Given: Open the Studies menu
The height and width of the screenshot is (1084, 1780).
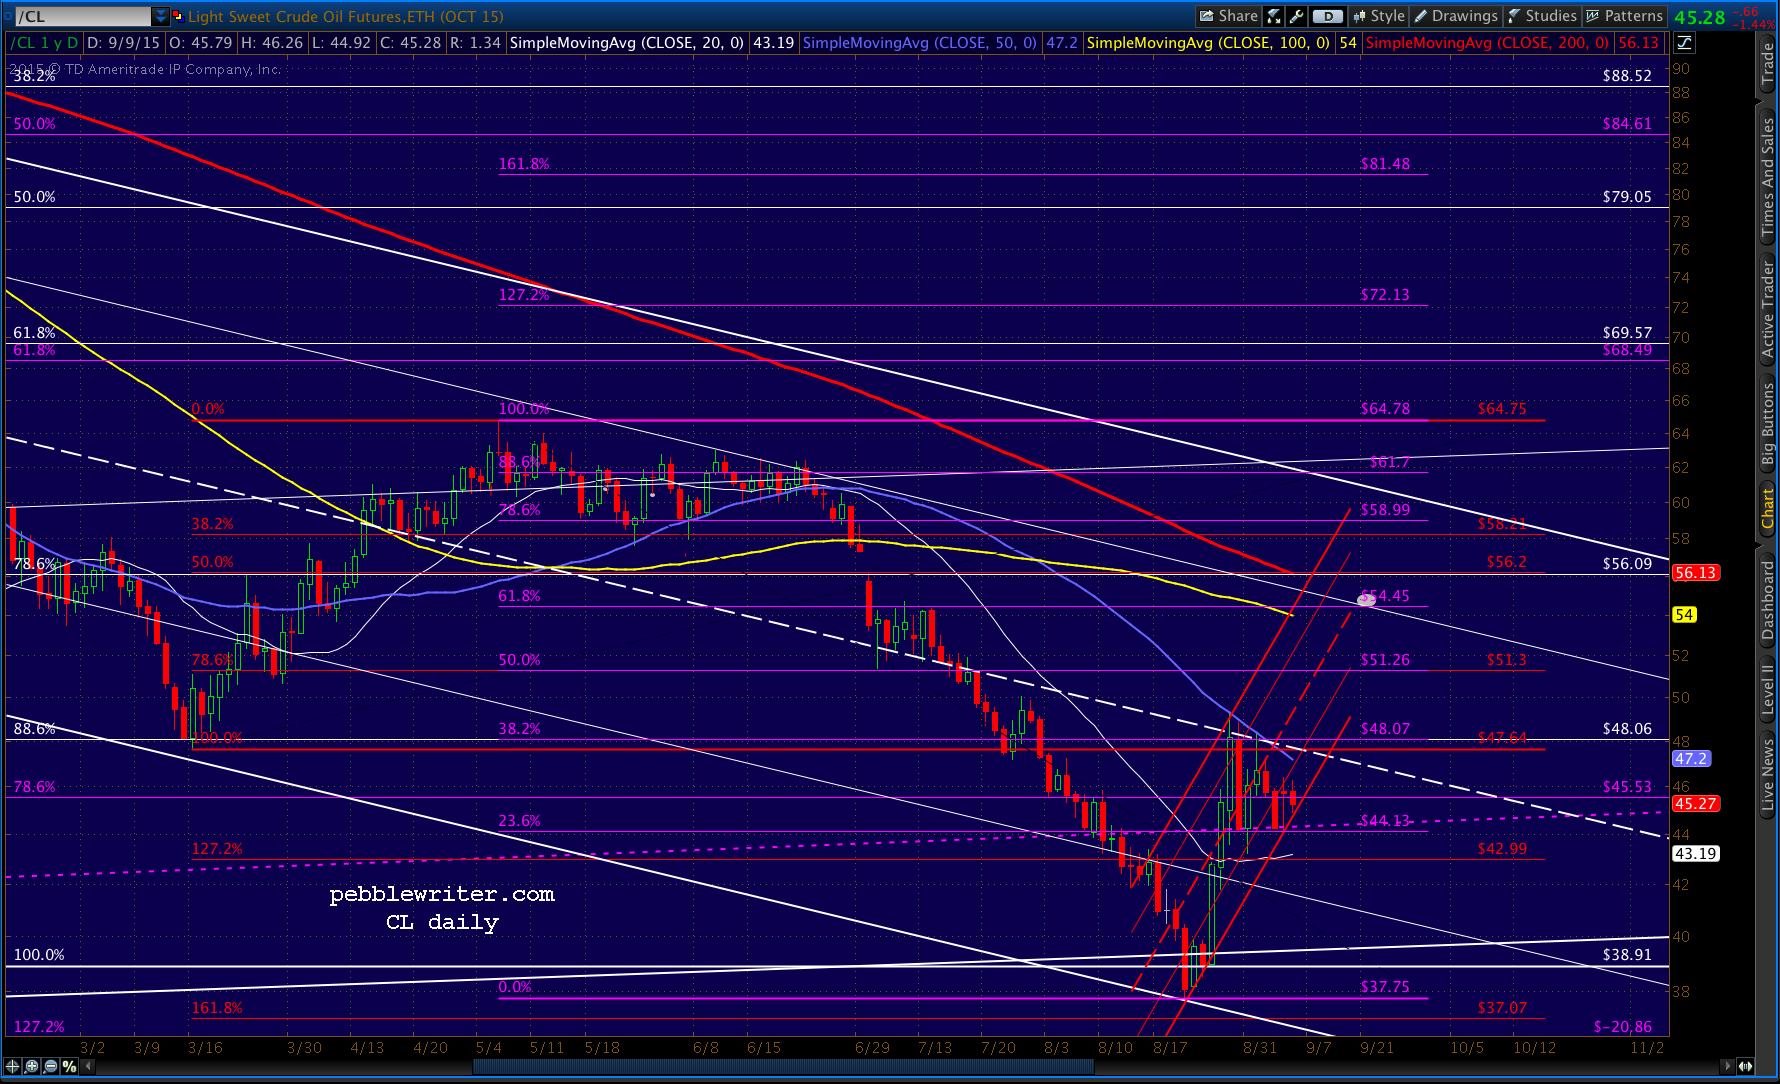Looking at the screenshot, I should point(1543,16).
